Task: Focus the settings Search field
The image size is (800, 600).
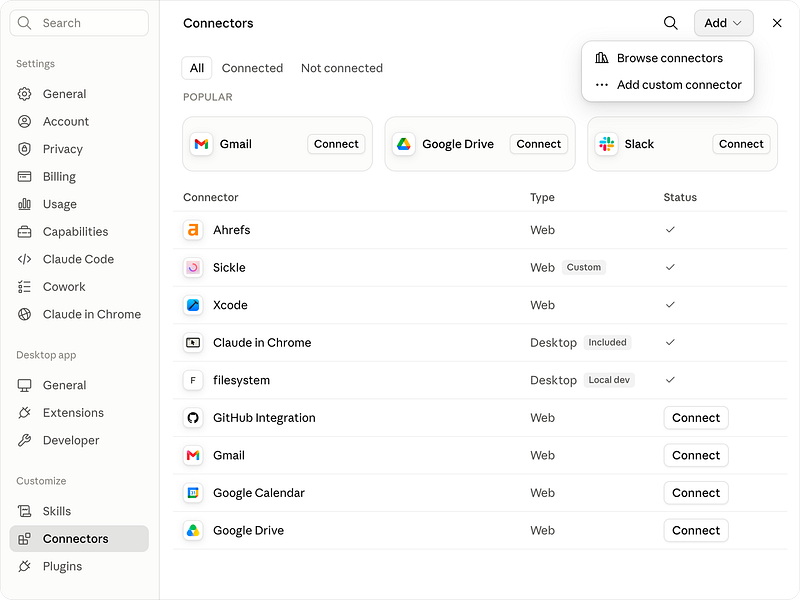Action: 79,23
